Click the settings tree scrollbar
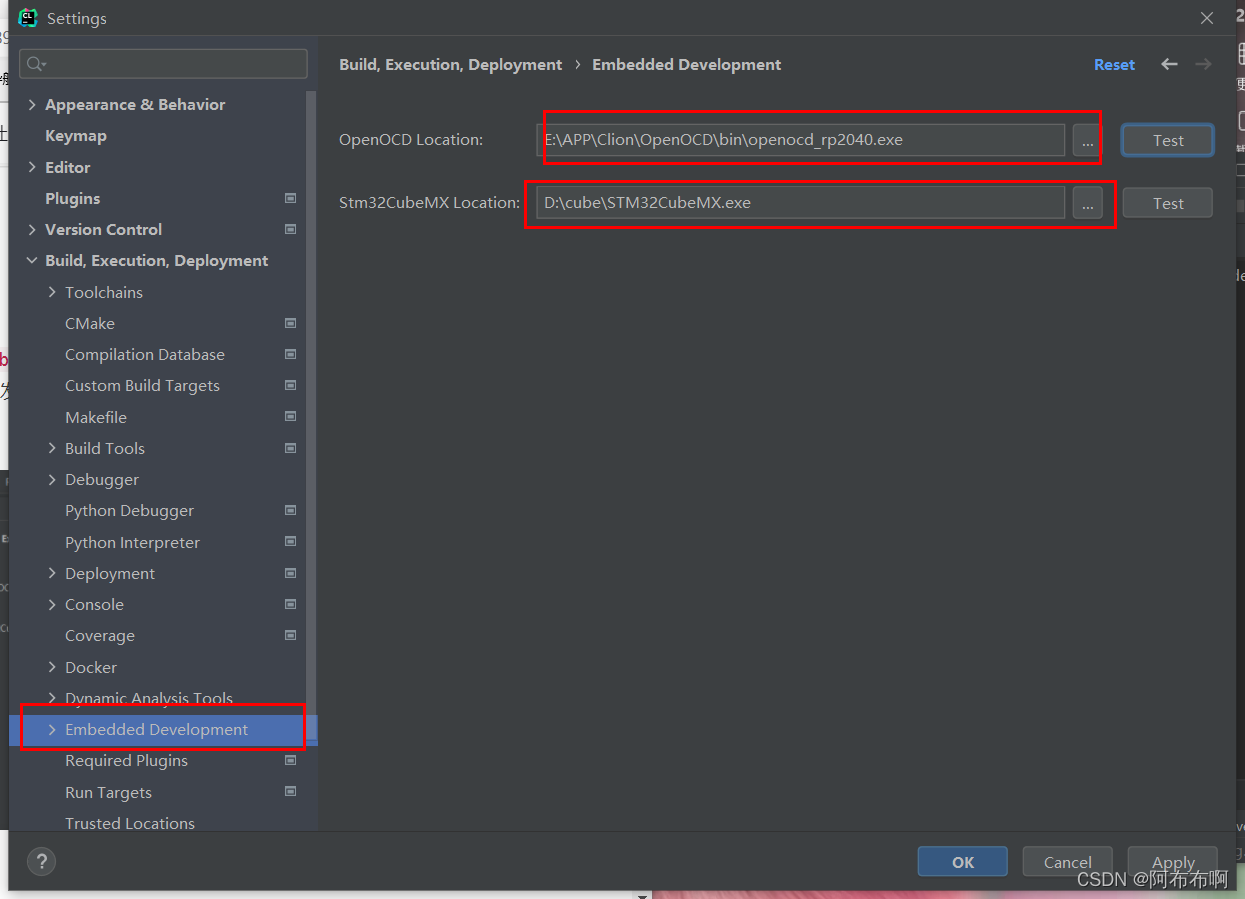 pyautogui.click(x=312, y=415)
